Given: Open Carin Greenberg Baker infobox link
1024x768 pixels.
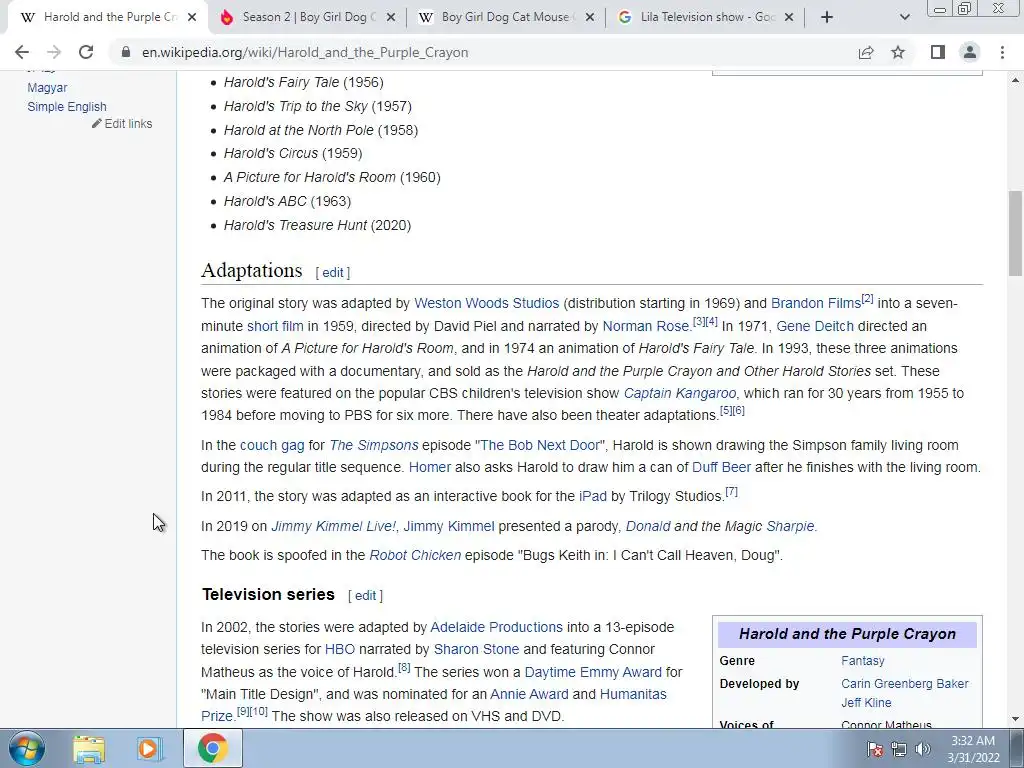Looking at the screenshot, I should click(x=904, y=684).
